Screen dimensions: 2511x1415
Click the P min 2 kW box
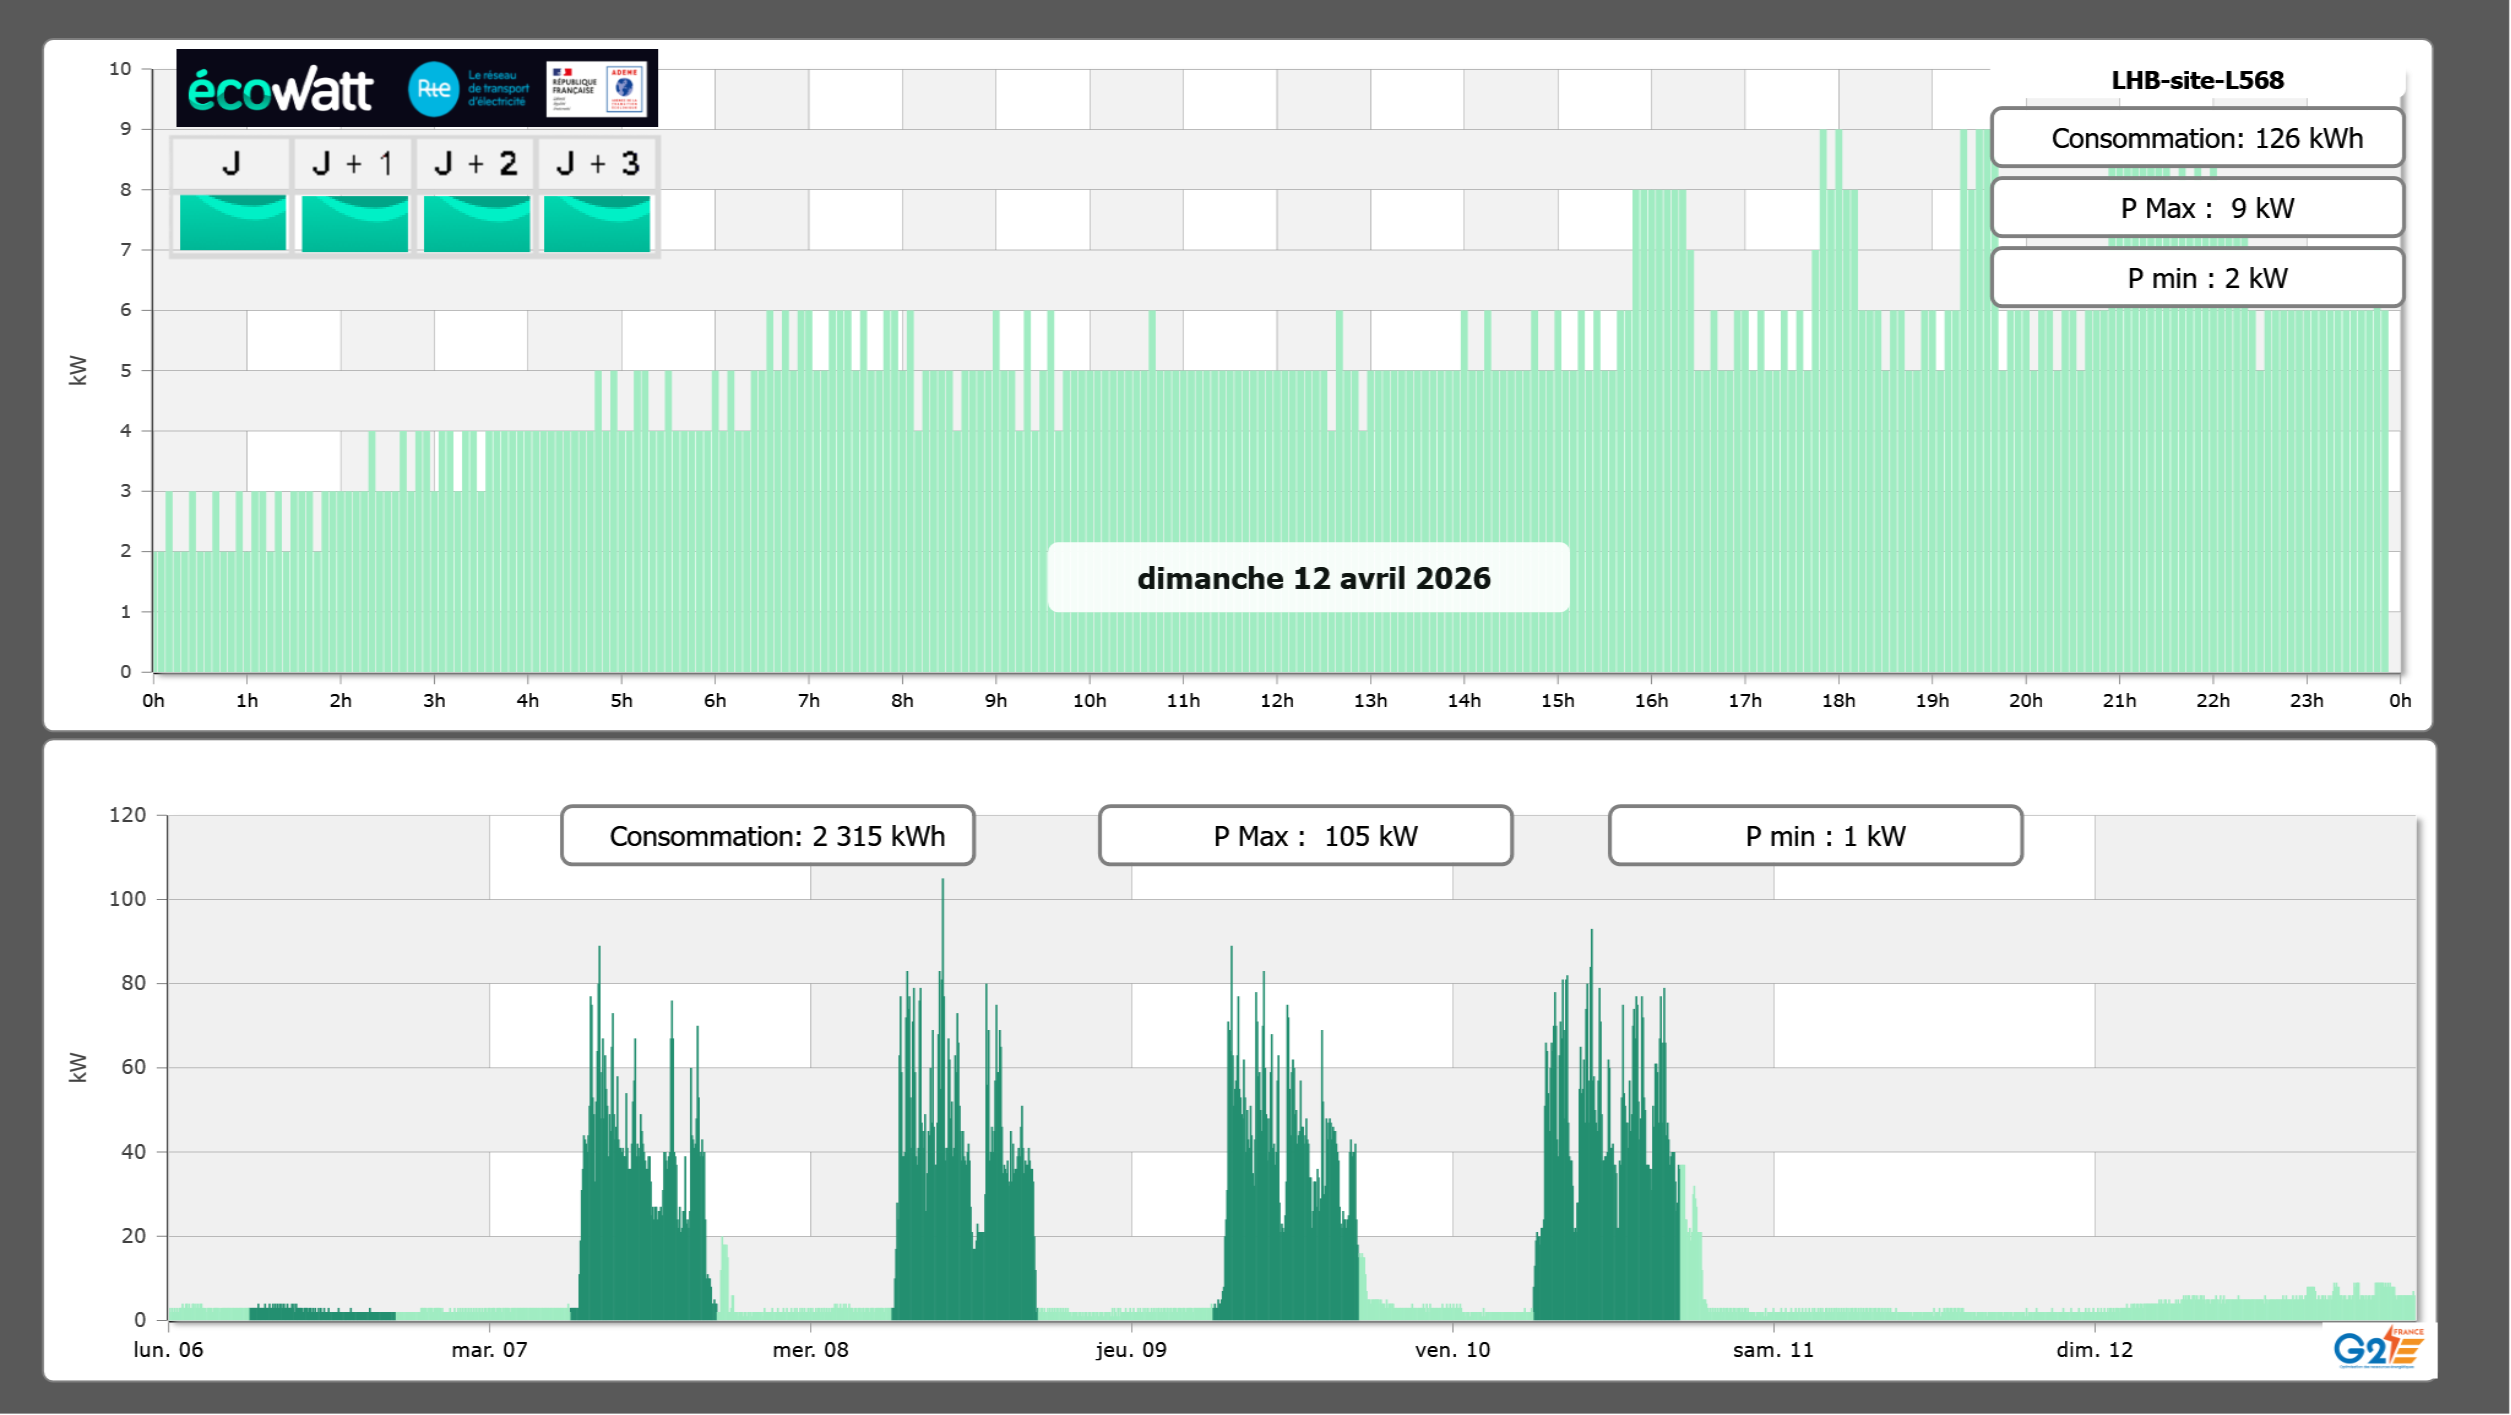click(x=2197, y=278)
